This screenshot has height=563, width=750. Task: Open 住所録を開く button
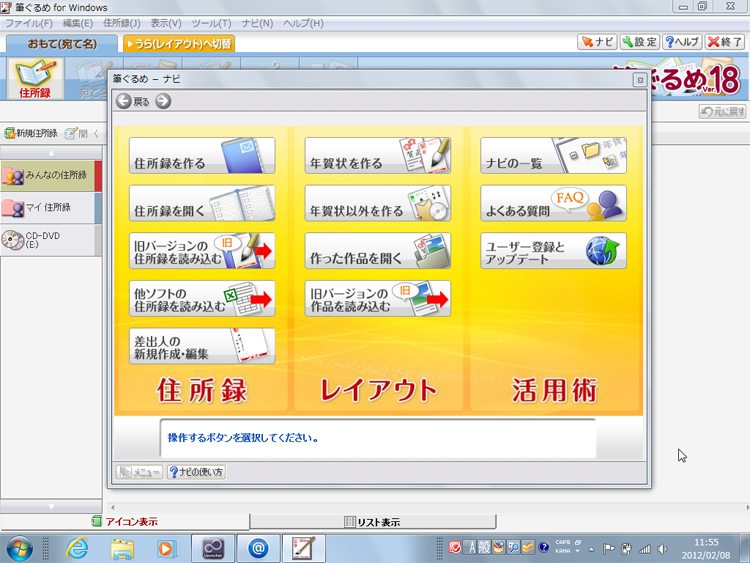tap(202, 203)
